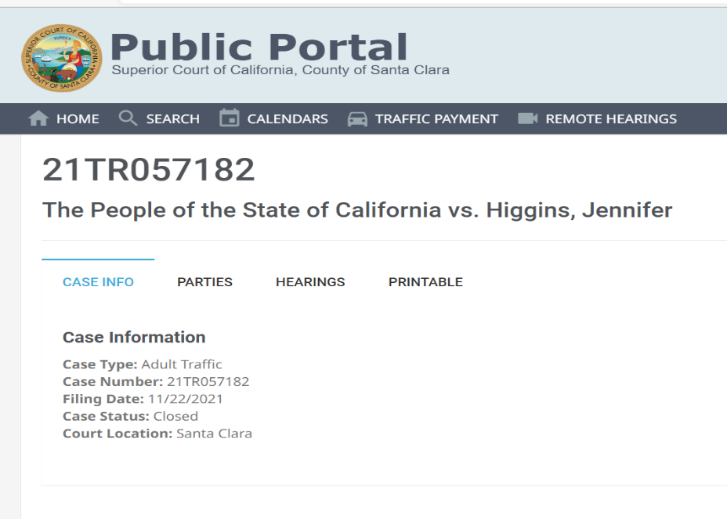Switch to the CASE INFO tab
Image resolution: width=727 pixels, height=519 pixels.
(x=98, y=282)
